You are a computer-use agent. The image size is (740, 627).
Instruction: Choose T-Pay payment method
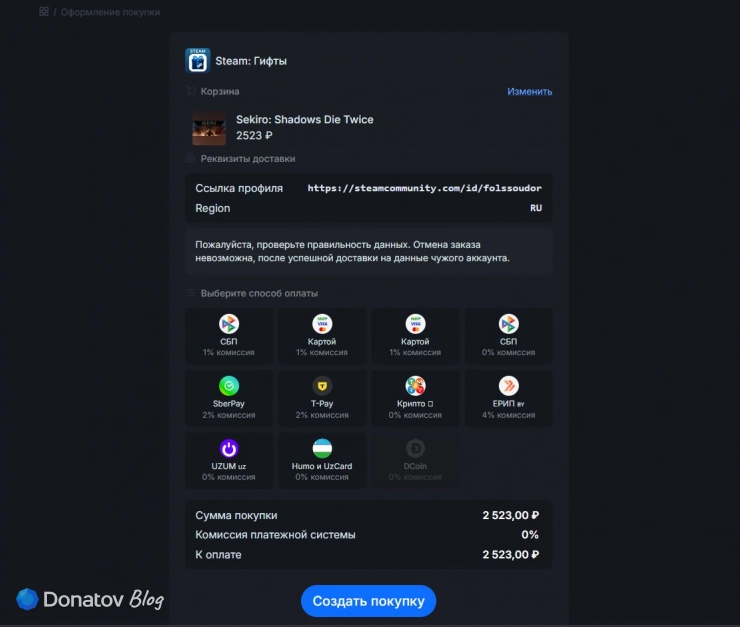pyautogui.click(x=322, y=398)
